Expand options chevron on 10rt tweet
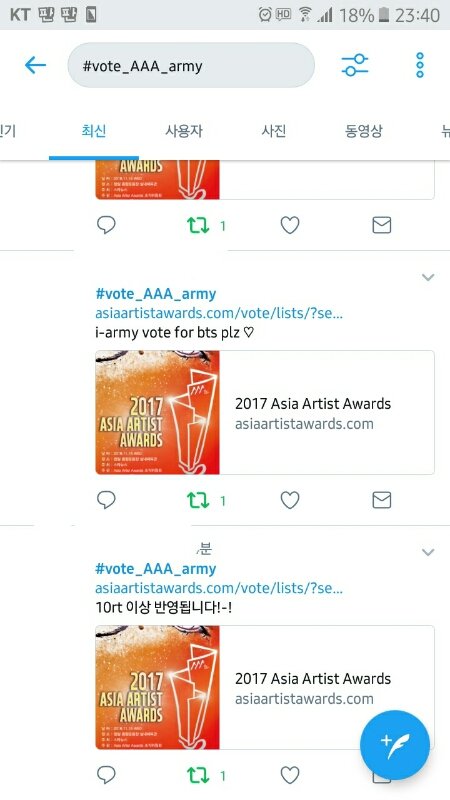 428,553
